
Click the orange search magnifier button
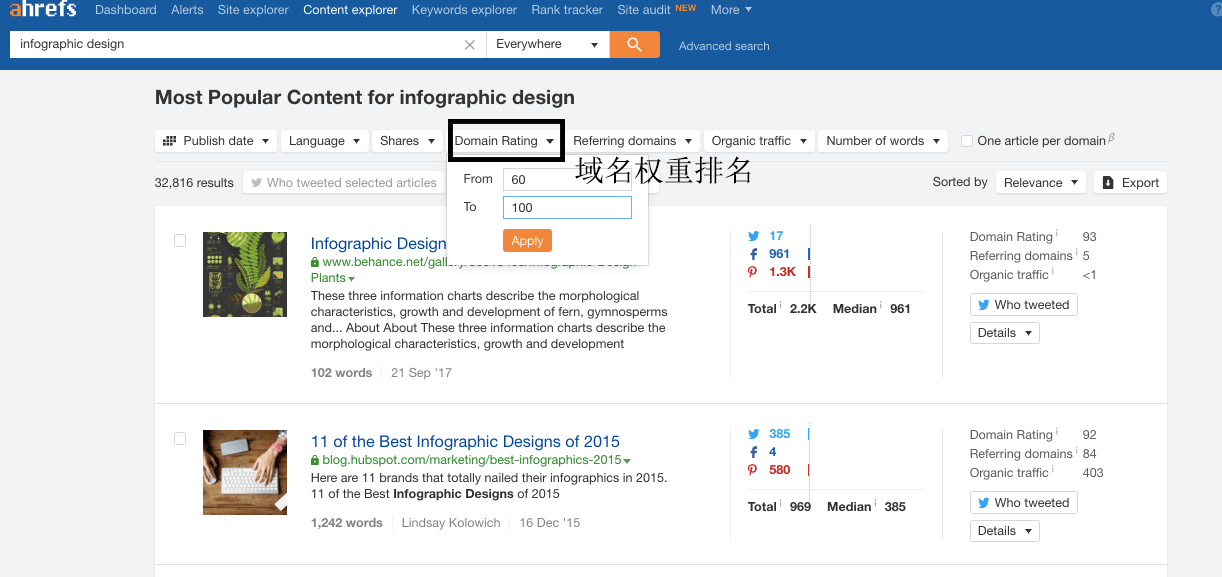pos(634,45)
